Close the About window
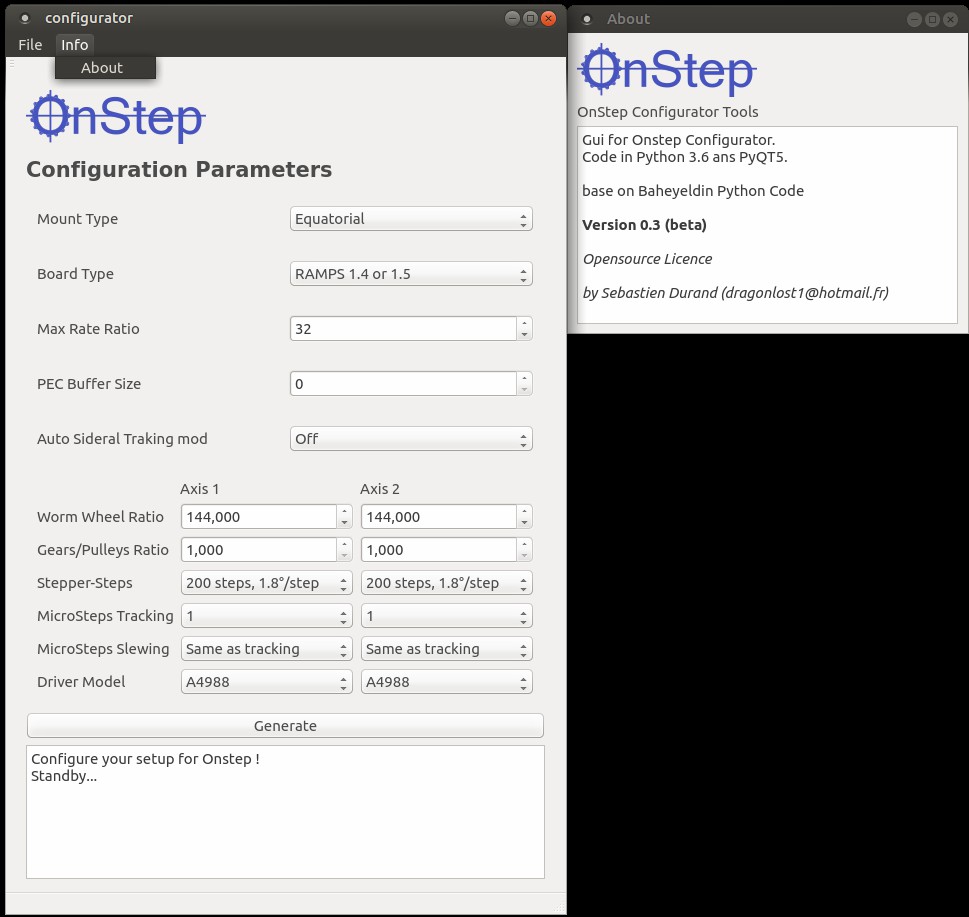 (x=950, y=20)
